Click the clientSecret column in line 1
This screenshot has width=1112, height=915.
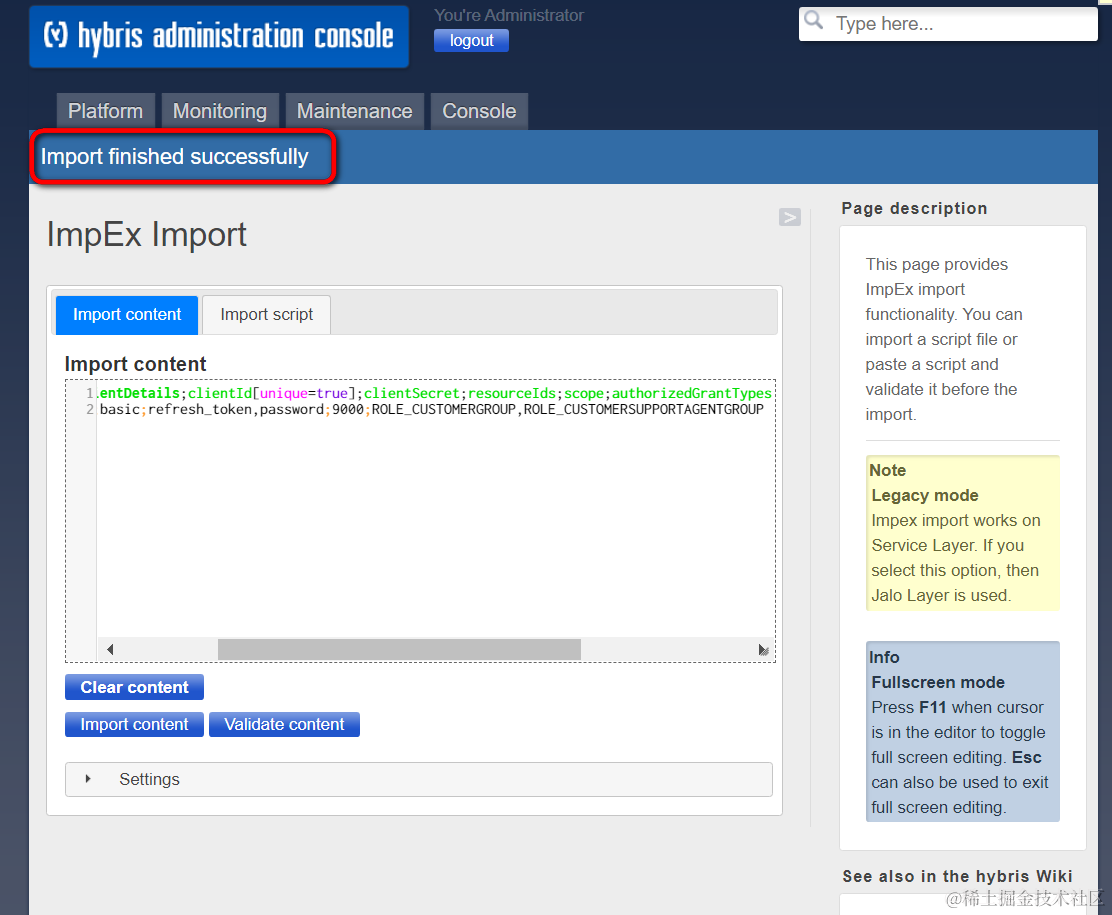[411, 393]
